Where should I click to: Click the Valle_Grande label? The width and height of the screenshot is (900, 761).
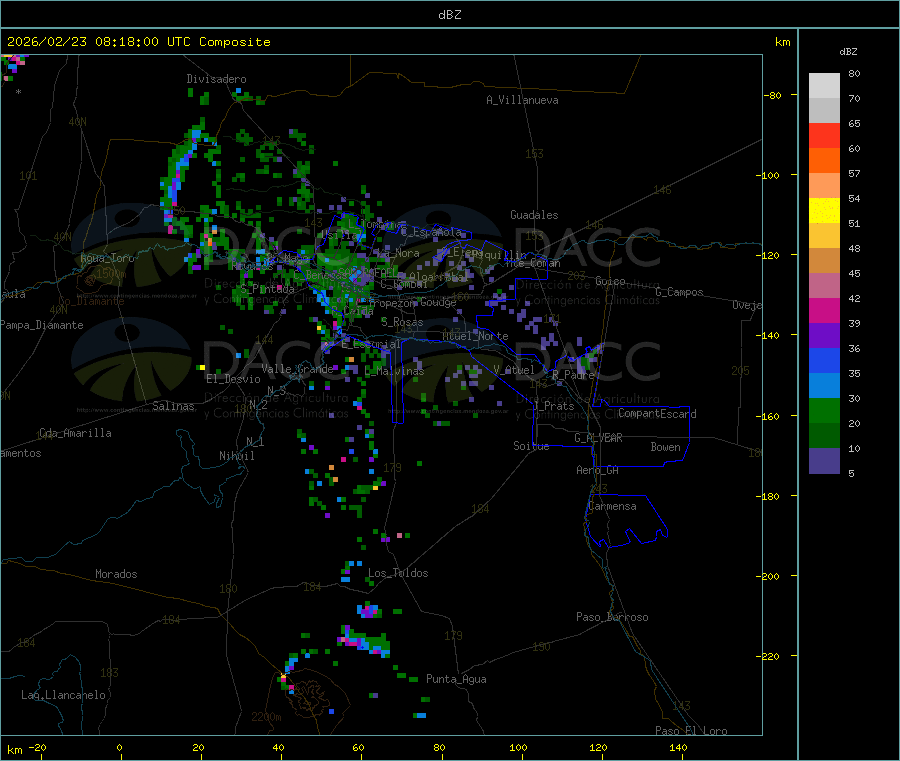(297, 368)
